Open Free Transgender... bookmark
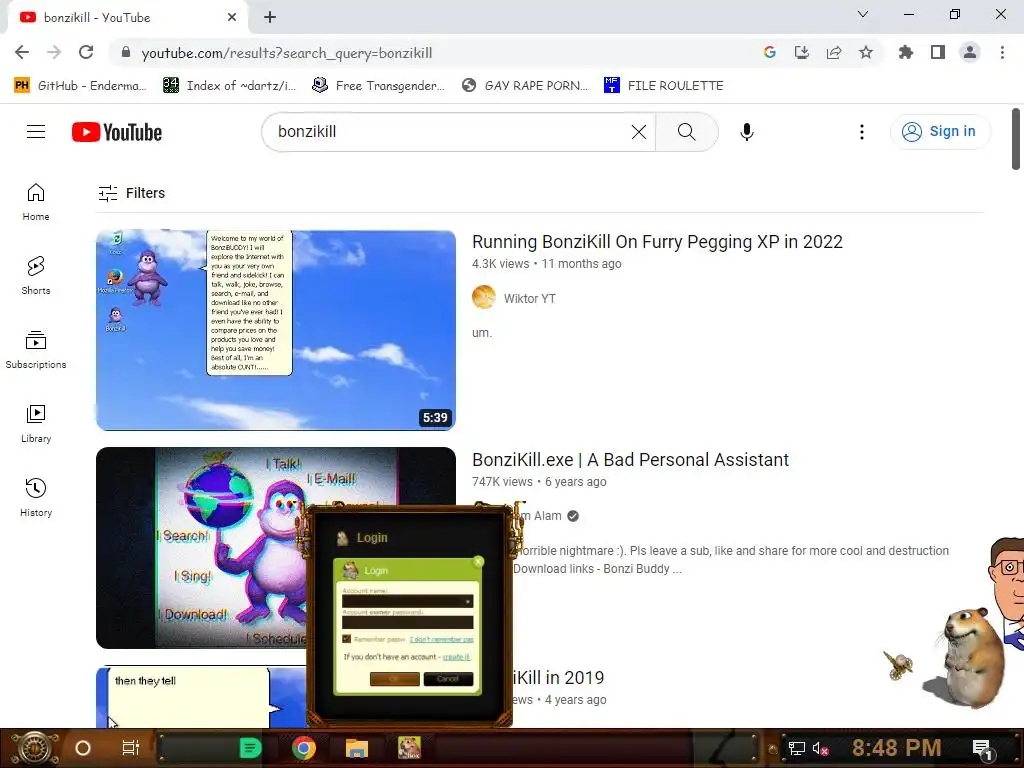Image resolution: width=1024 pixels, height=768 pixels. (x=378, y=86)
